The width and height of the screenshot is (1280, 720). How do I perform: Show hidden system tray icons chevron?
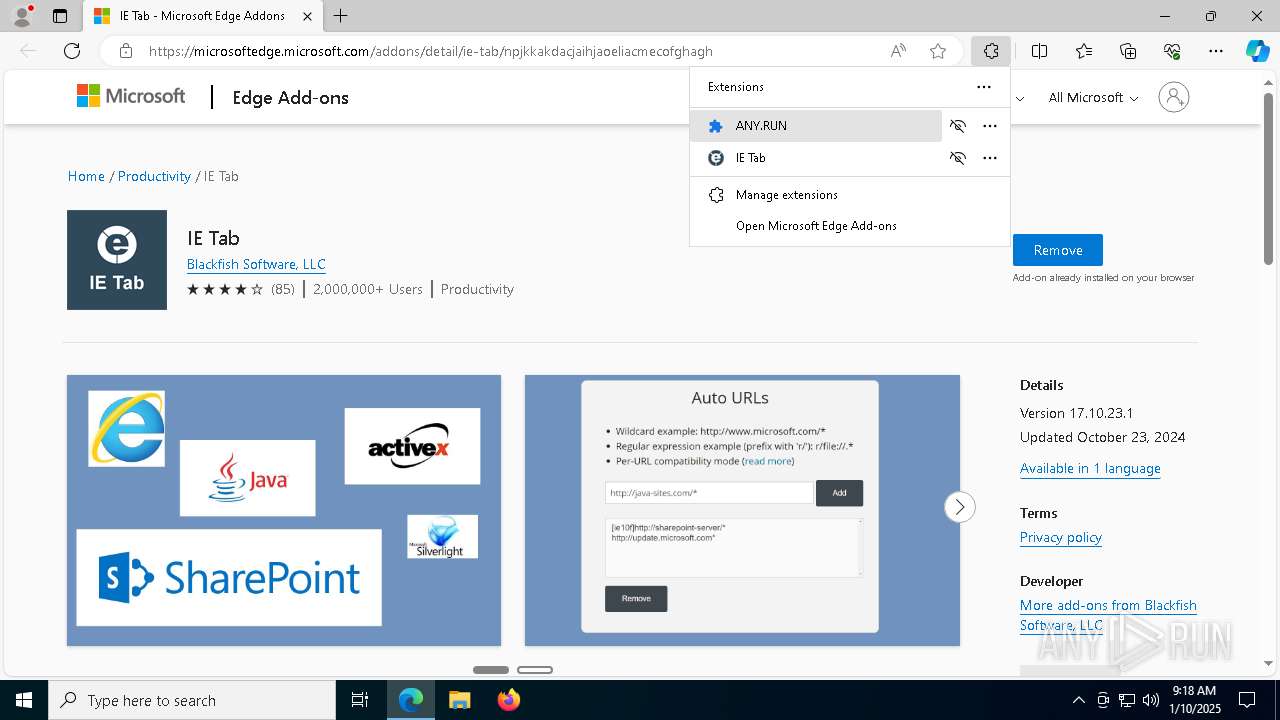[x=1078, y=700]
